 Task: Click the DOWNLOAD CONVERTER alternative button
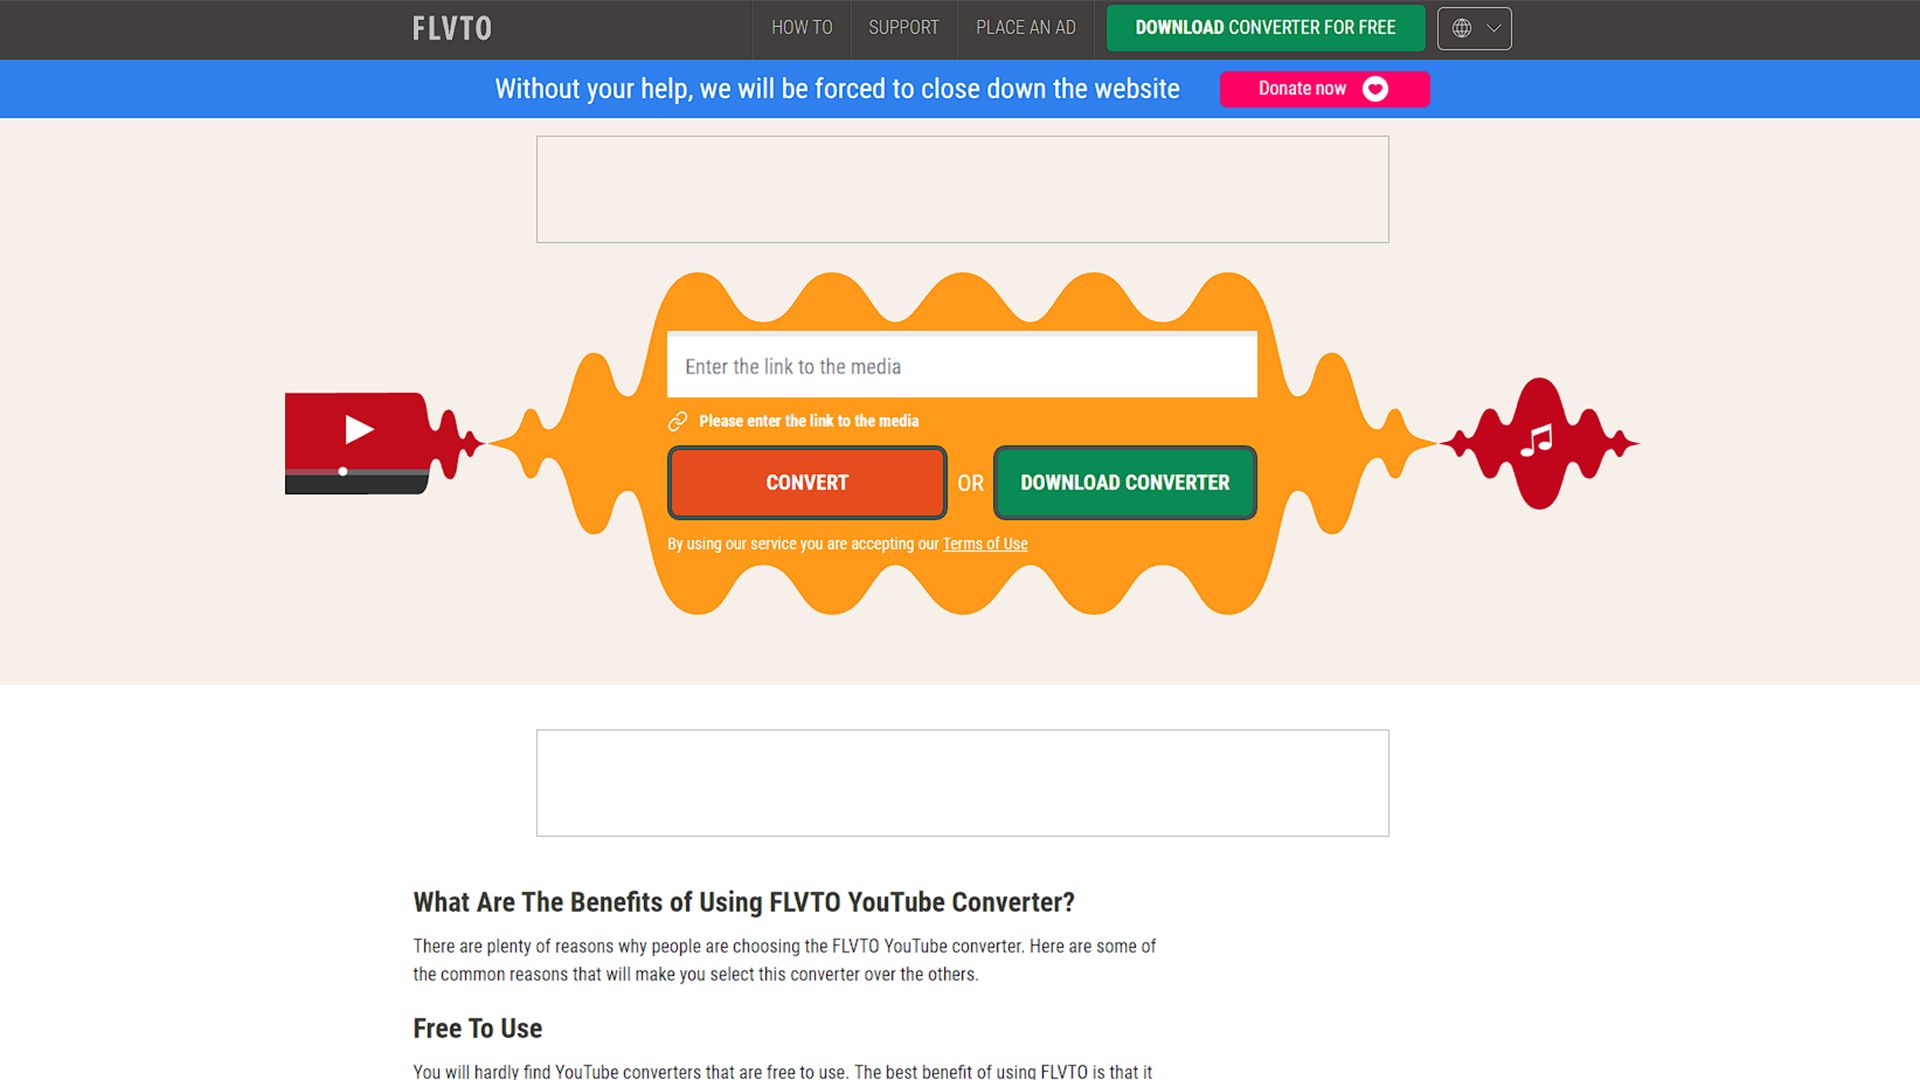[x=1125, y=483]
